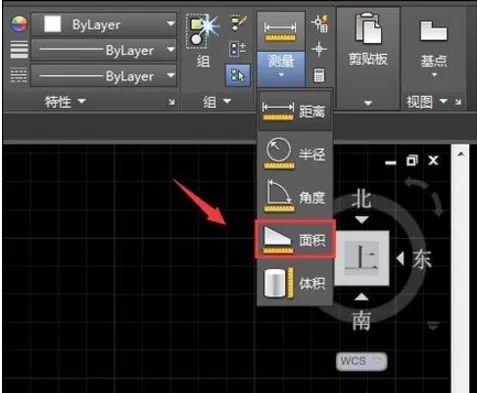Click 南 on the ViewCube compass

pos(361,321)
